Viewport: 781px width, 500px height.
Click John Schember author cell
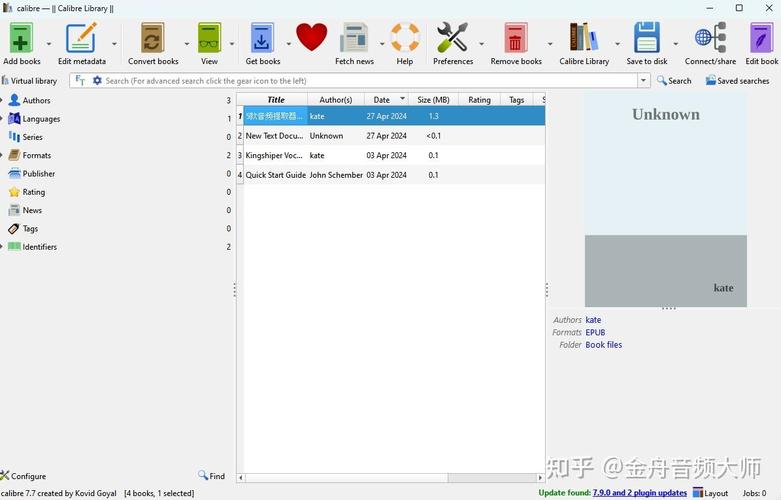[336, 175]
